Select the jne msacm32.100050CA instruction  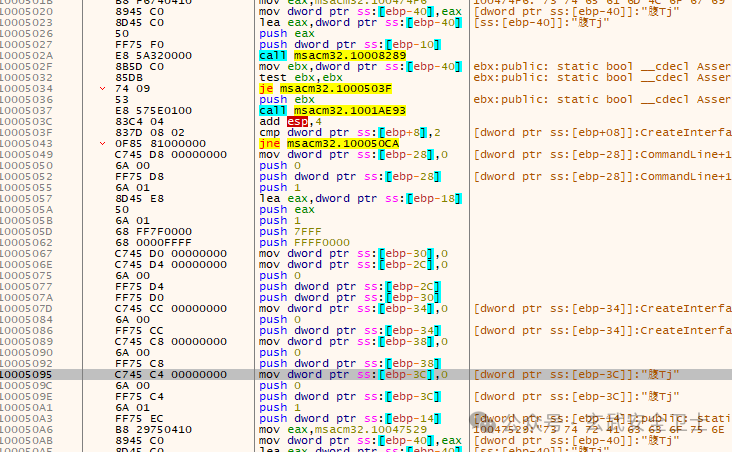pyautogui.click(x=329, y=144)
